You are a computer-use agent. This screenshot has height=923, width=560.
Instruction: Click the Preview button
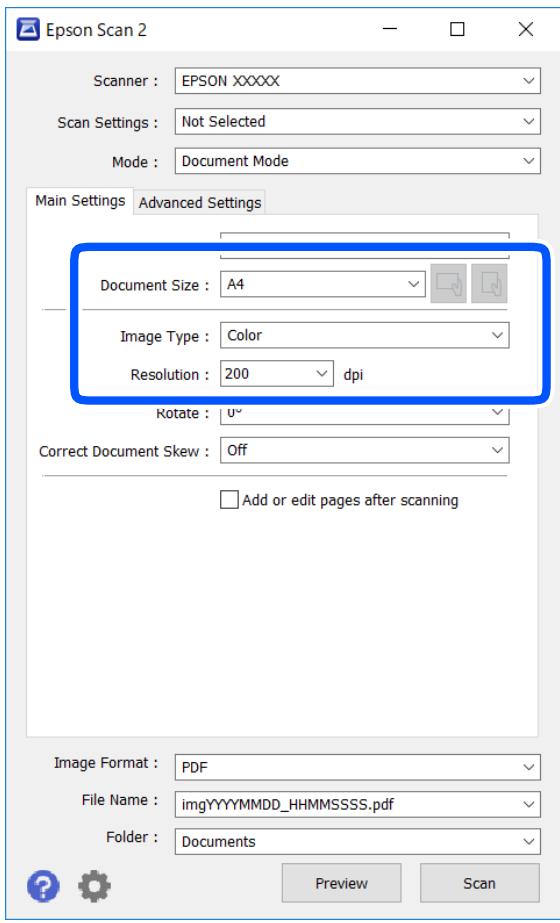(x=342, y=883)
